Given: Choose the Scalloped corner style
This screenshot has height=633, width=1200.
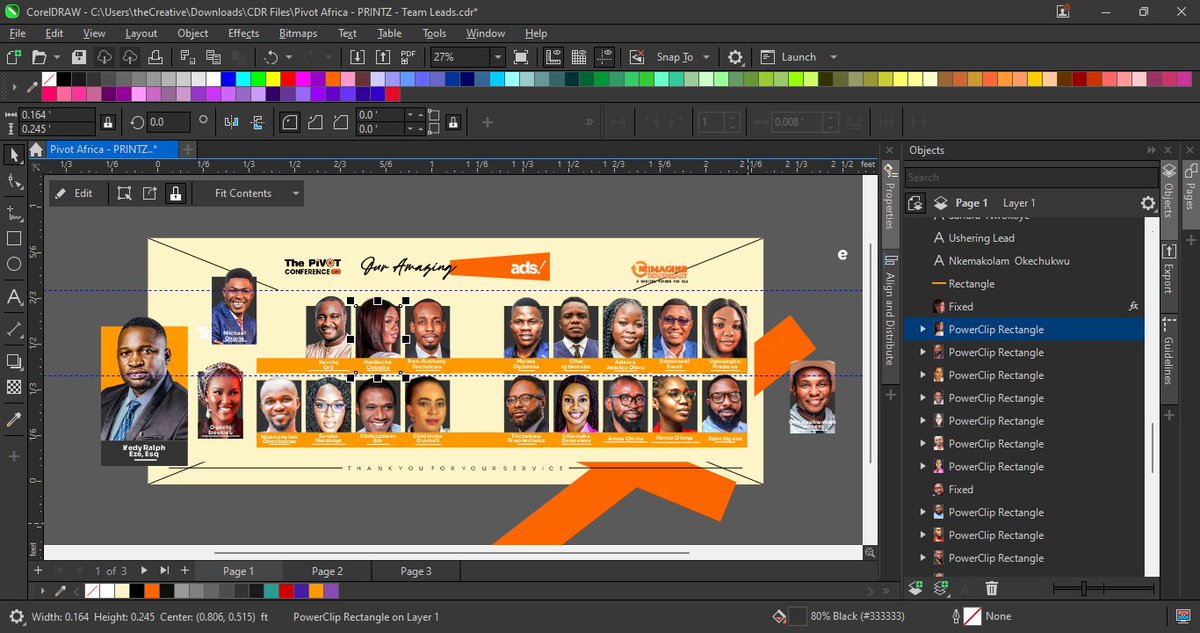Looking at the screenshot, I should tap(314, 122).
